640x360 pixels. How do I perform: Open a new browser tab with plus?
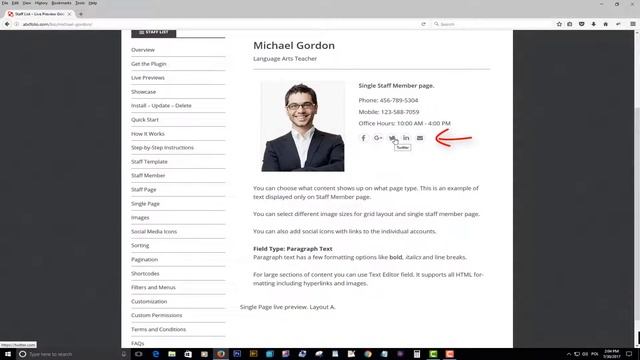(x=81, y=14)
